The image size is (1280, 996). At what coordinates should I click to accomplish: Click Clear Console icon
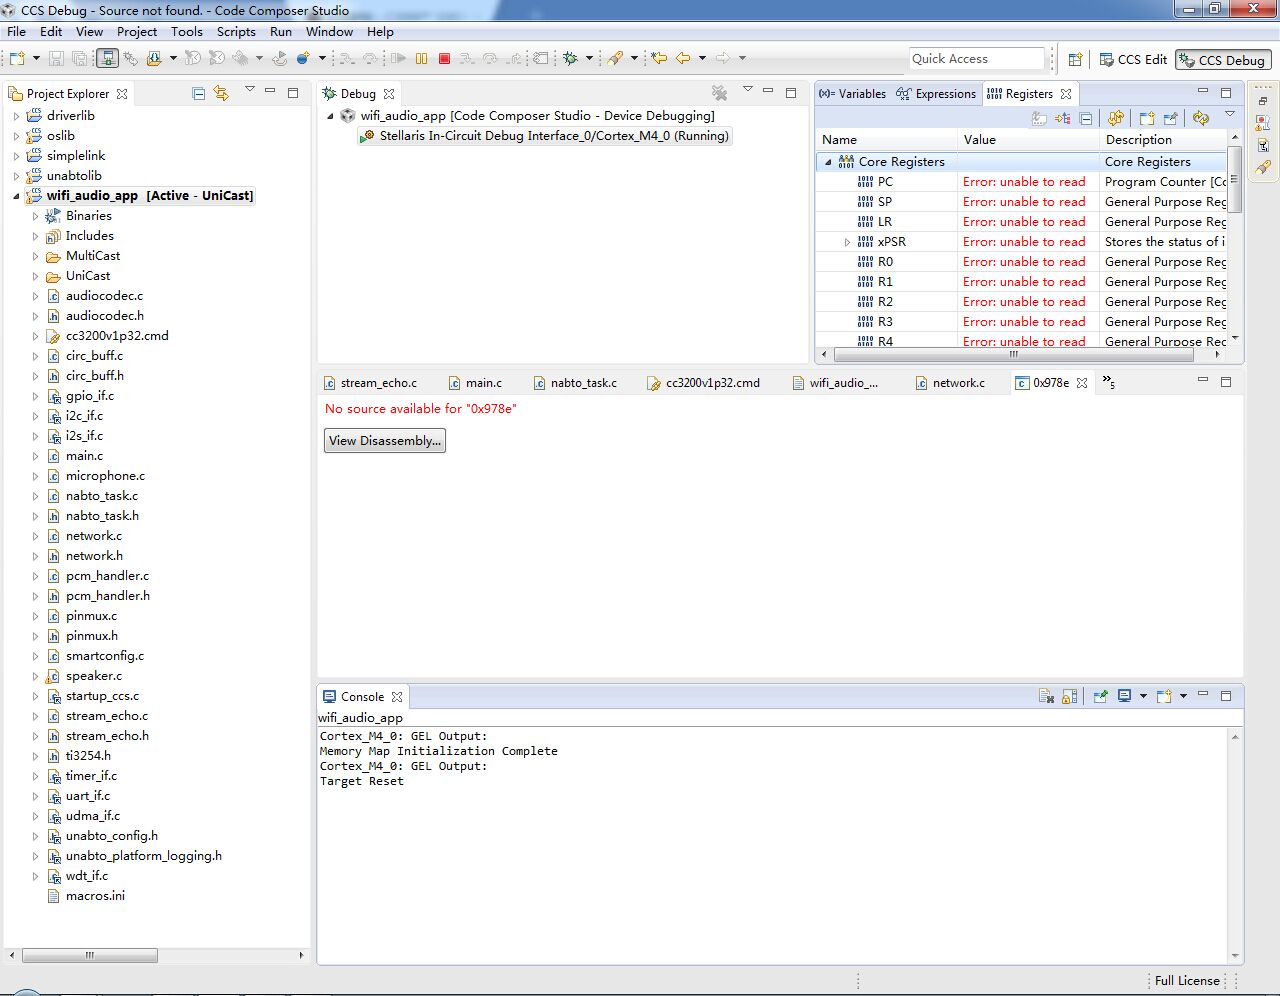point(1046,696)
